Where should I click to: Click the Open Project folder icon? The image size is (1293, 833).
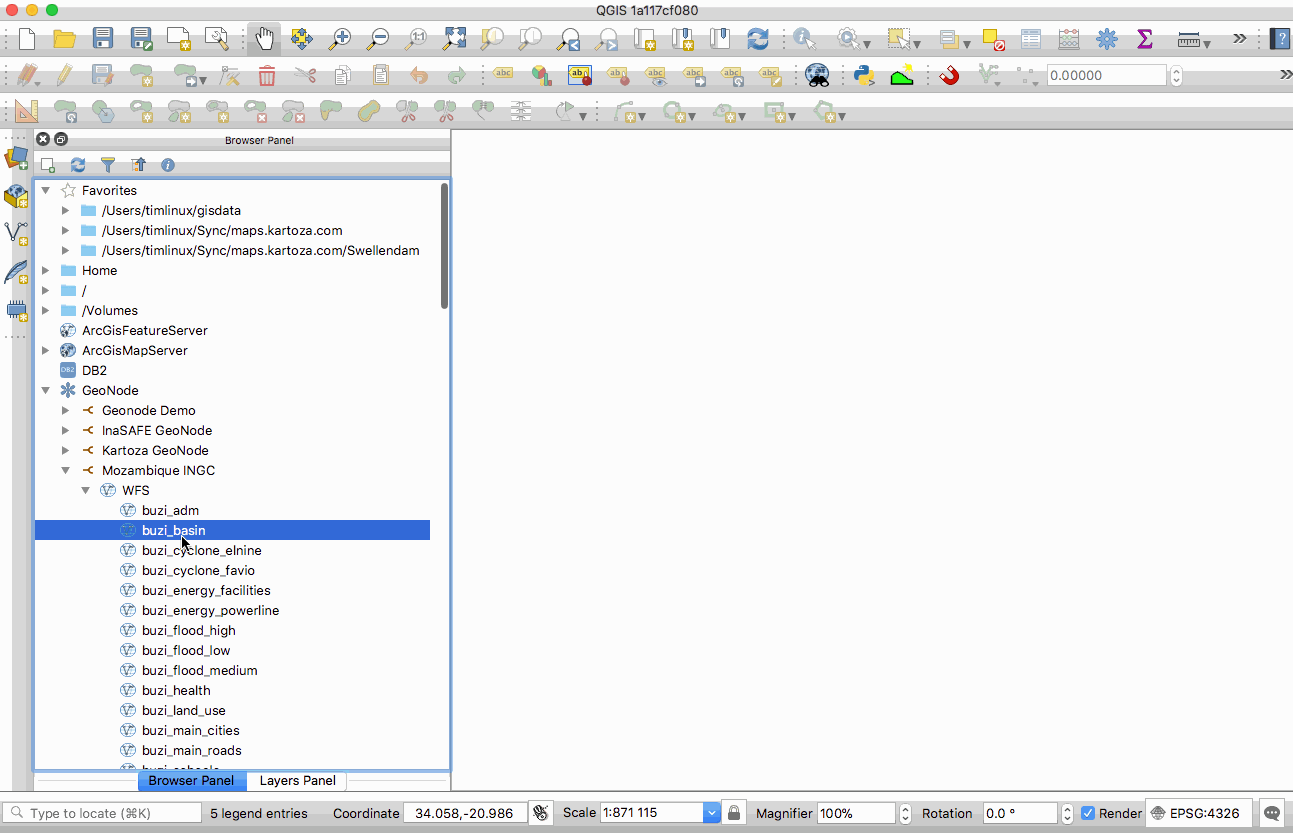64,39
